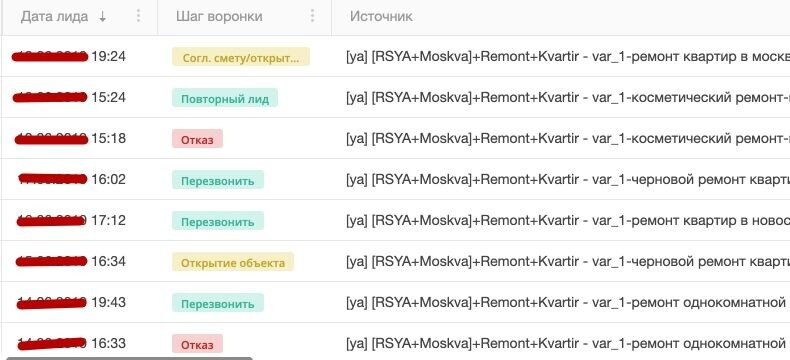This screenshot has height=360, width=790.
Task: Click the horizontal scrollbar at table bottom
Action: click(x=129, y=358)
